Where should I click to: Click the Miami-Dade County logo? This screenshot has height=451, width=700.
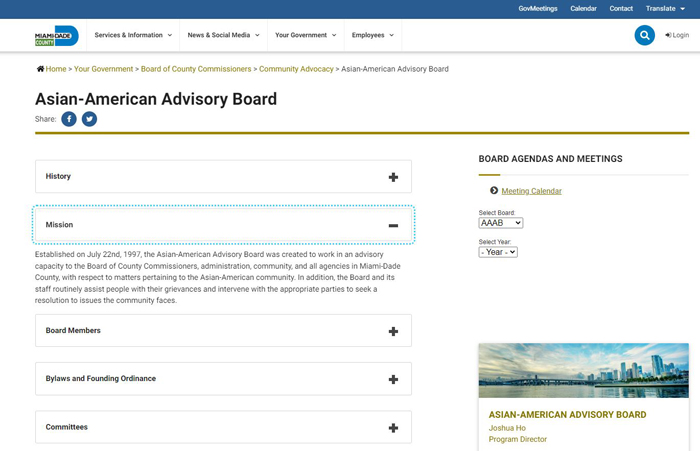[57, 36]
